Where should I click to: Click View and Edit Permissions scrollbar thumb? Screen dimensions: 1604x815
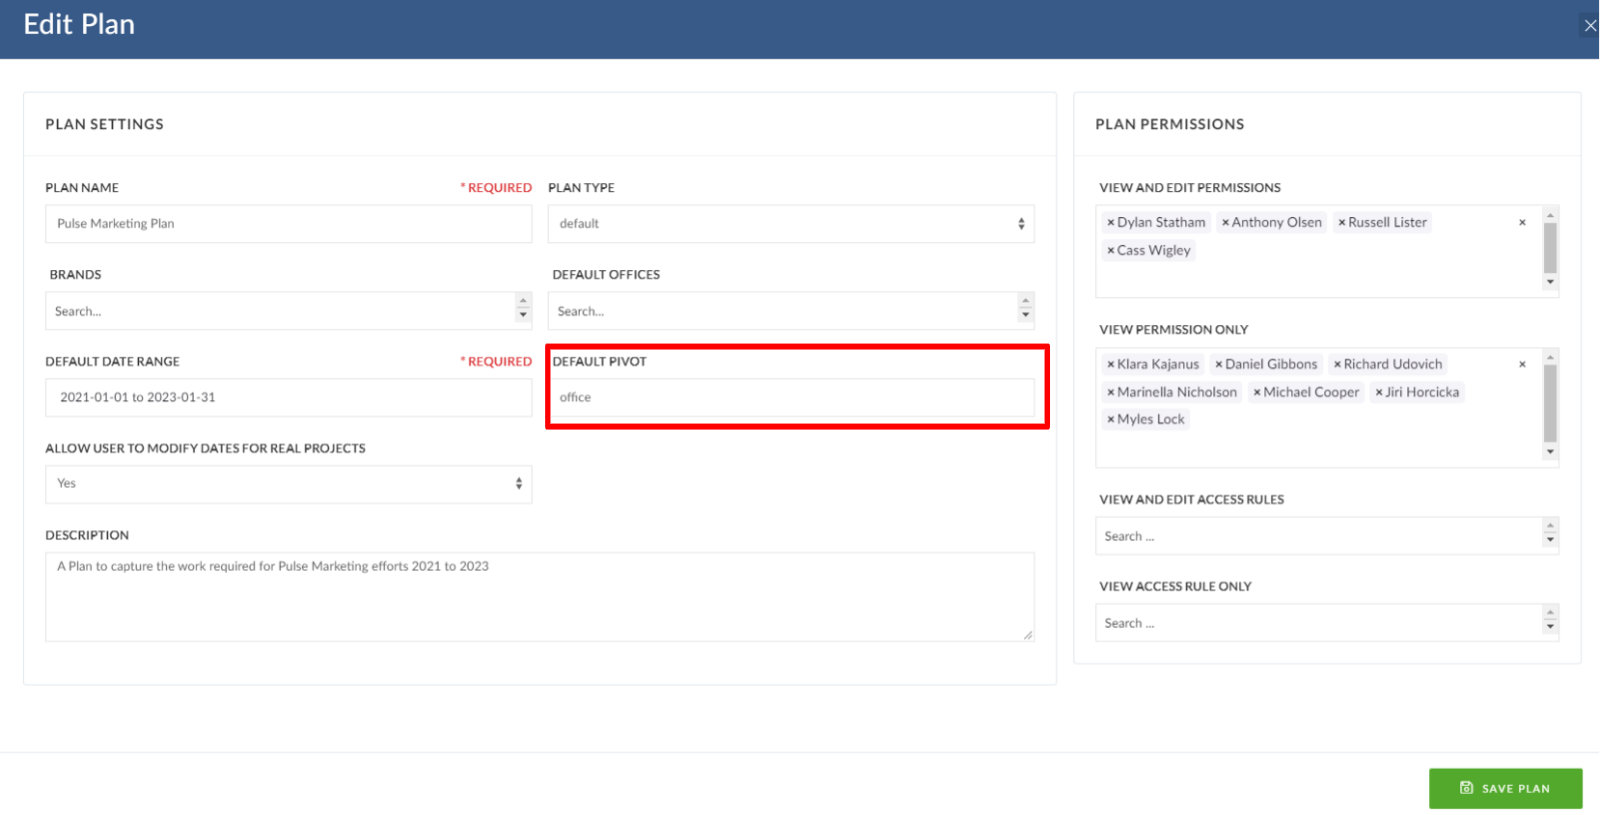coord(1550,248)
